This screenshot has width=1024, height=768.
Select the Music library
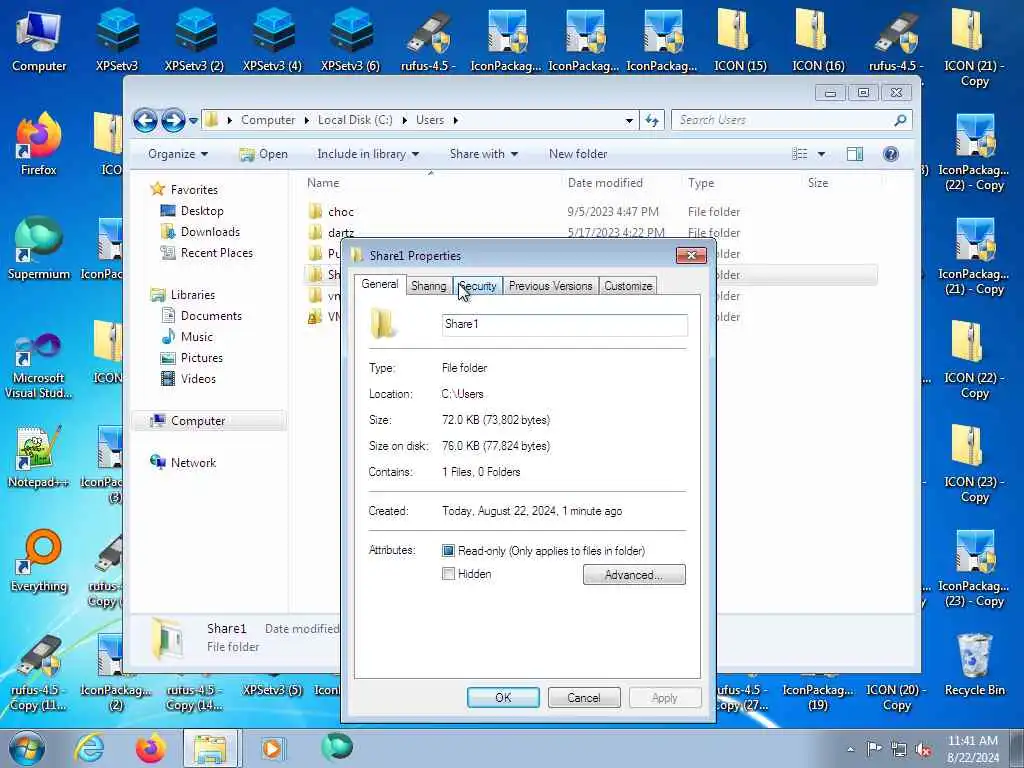pos(196,336)
